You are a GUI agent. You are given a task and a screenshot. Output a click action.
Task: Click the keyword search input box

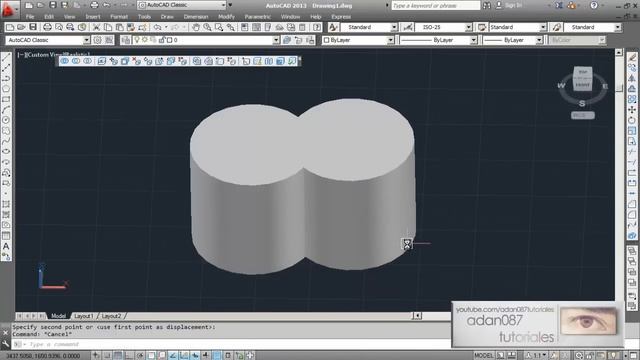[436, 5]
